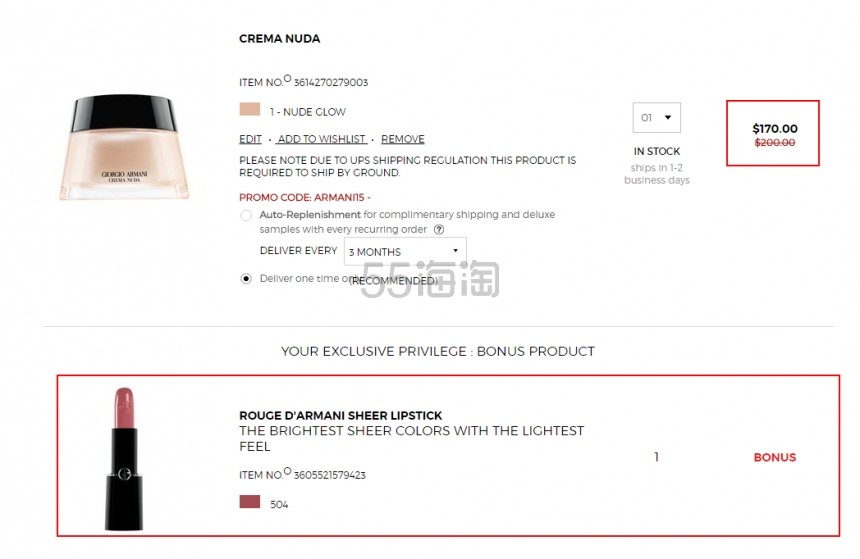Select the Auto-Replenishment radio button

[246, 215]
